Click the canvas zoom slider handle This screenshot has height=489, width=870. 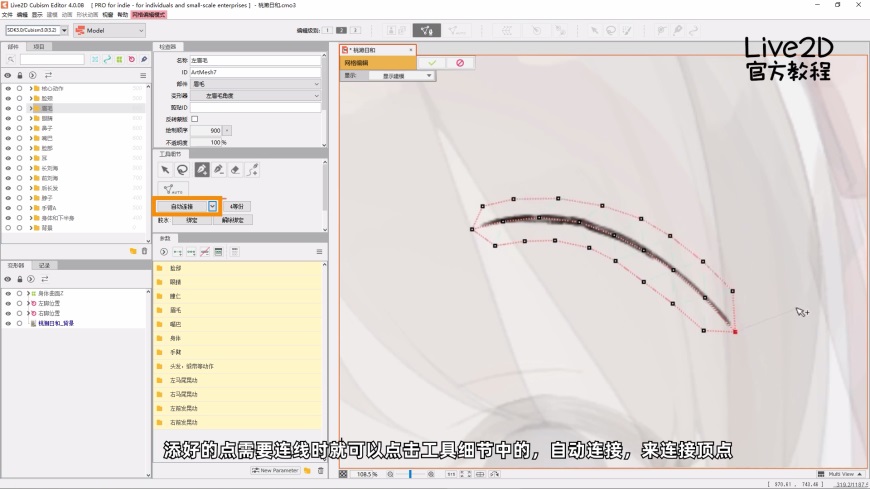[410, 474]
